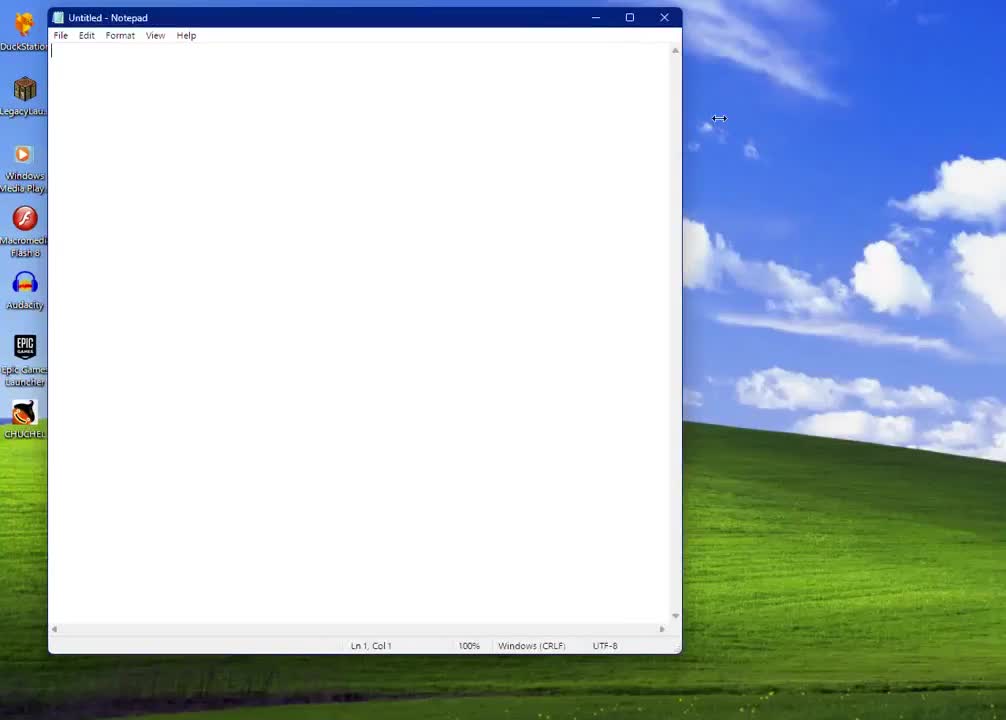Open the View menu
The width and height of the screenshot is (1006, 720).
click(155, 36)
